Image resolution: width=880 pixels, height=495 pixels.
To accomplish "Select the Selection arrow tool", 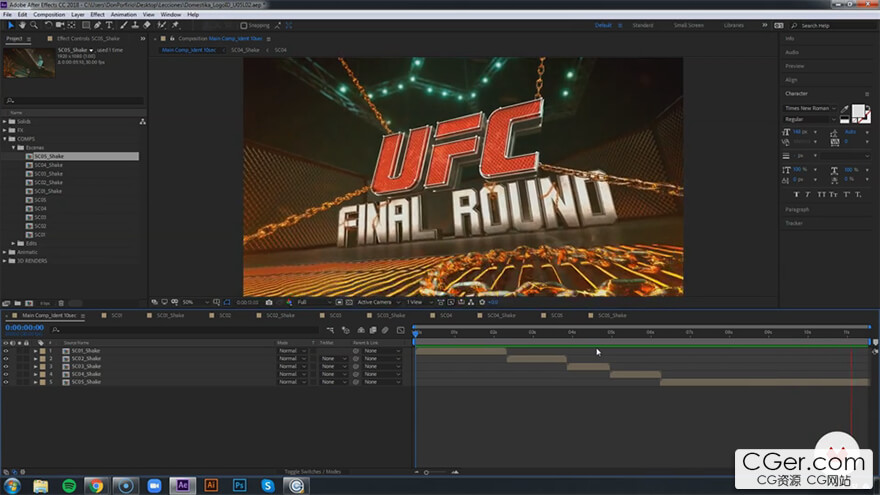I will point(11,25).
